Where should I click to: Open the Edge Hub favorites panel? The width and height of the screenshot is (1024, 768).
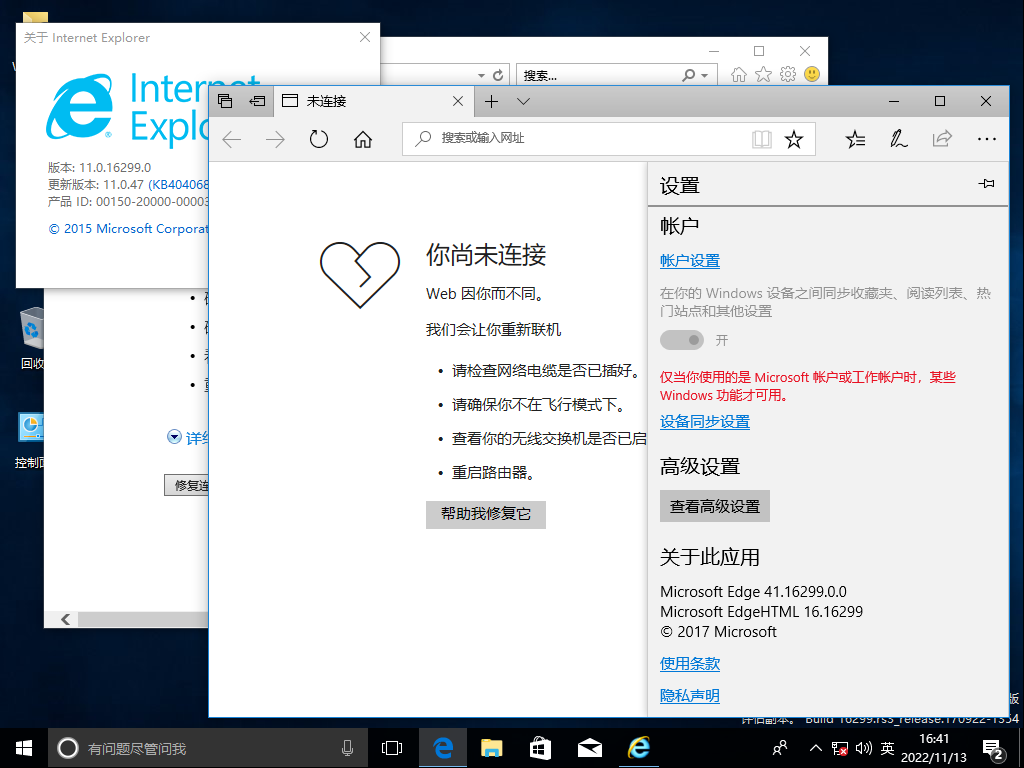tap(855, 139)
